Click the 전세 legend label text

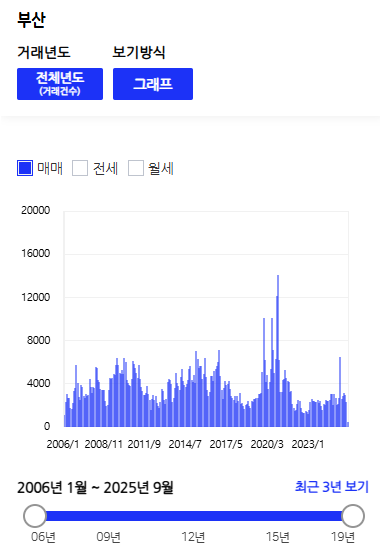105,168
